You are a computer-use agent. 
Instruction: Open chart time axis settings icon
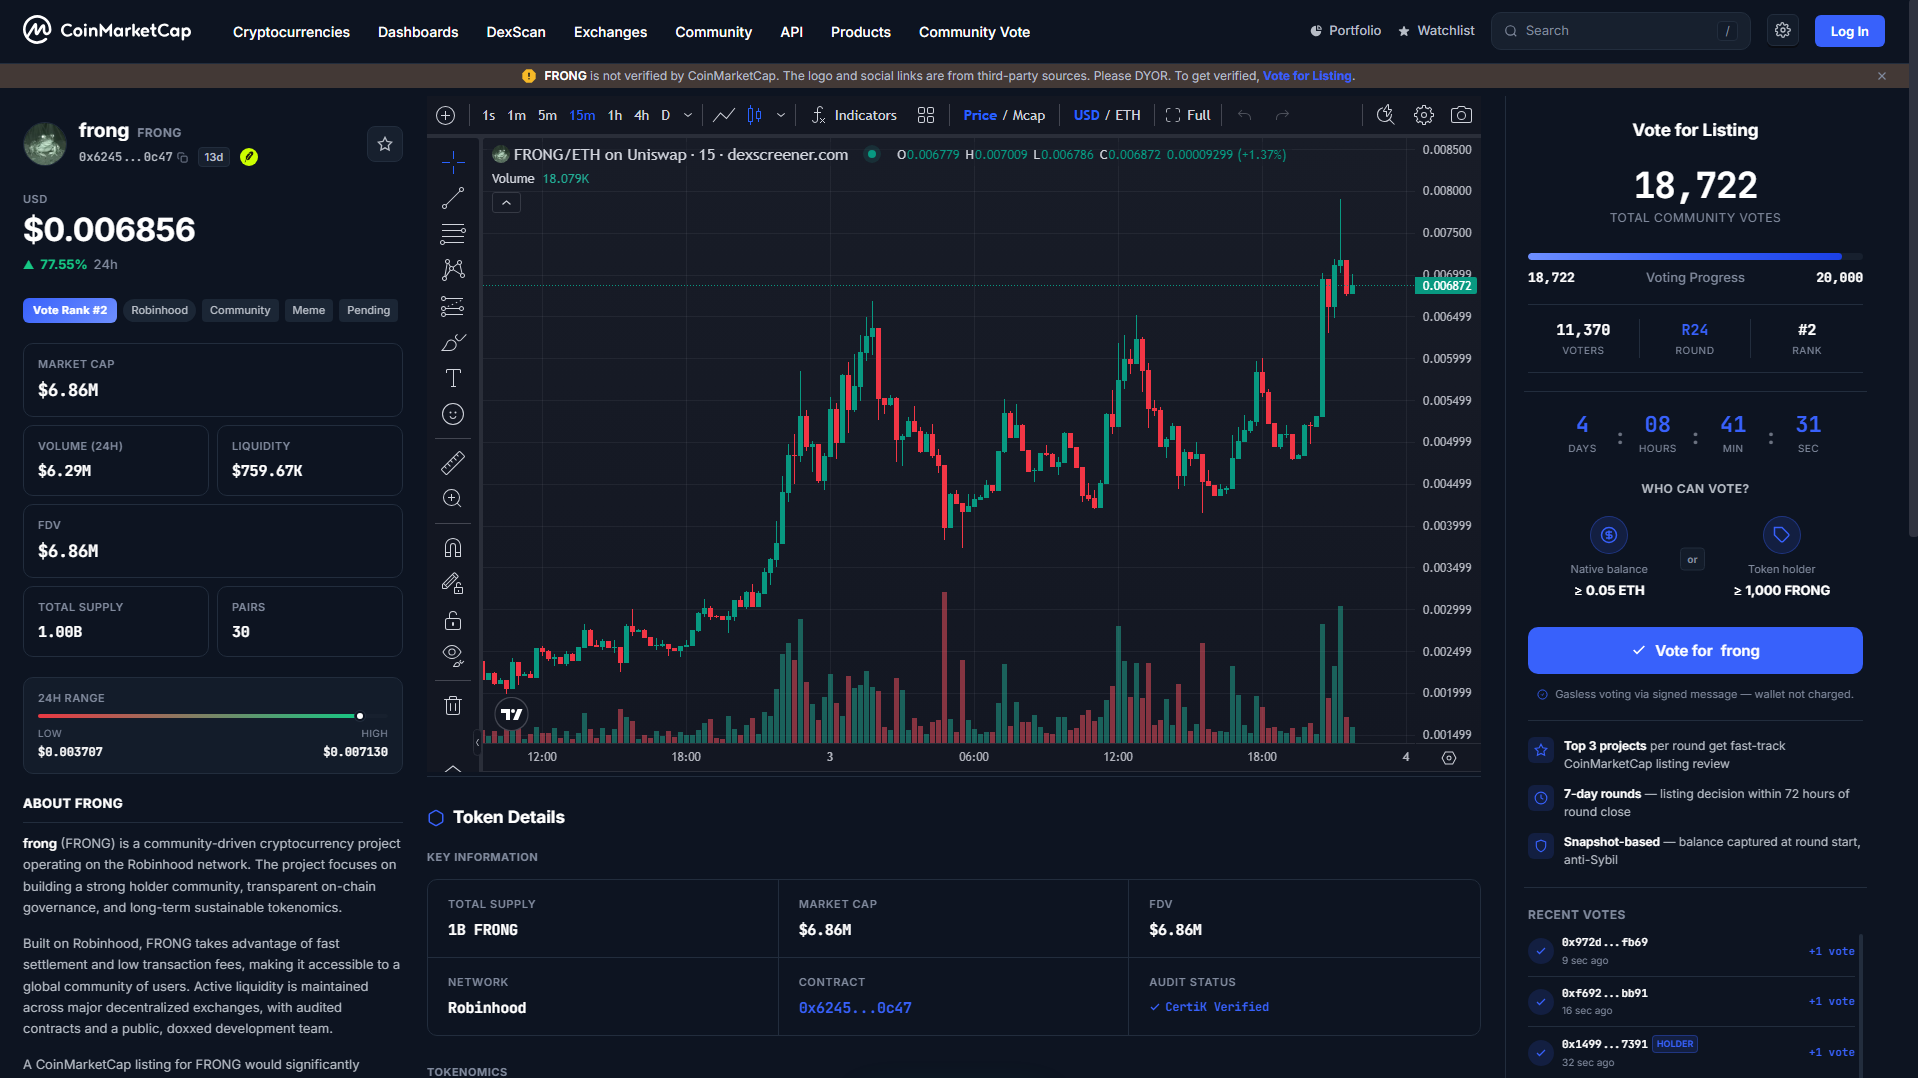pos(1449,758)
